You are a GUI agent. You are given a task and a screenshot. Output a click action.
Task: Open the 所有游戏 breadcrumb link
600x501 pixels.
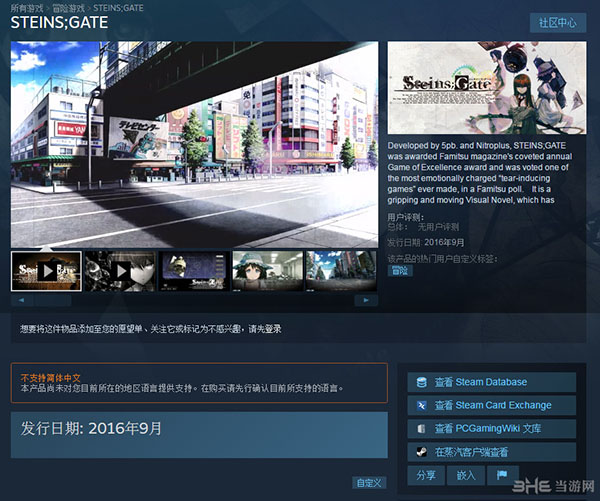tap(29, 6)
